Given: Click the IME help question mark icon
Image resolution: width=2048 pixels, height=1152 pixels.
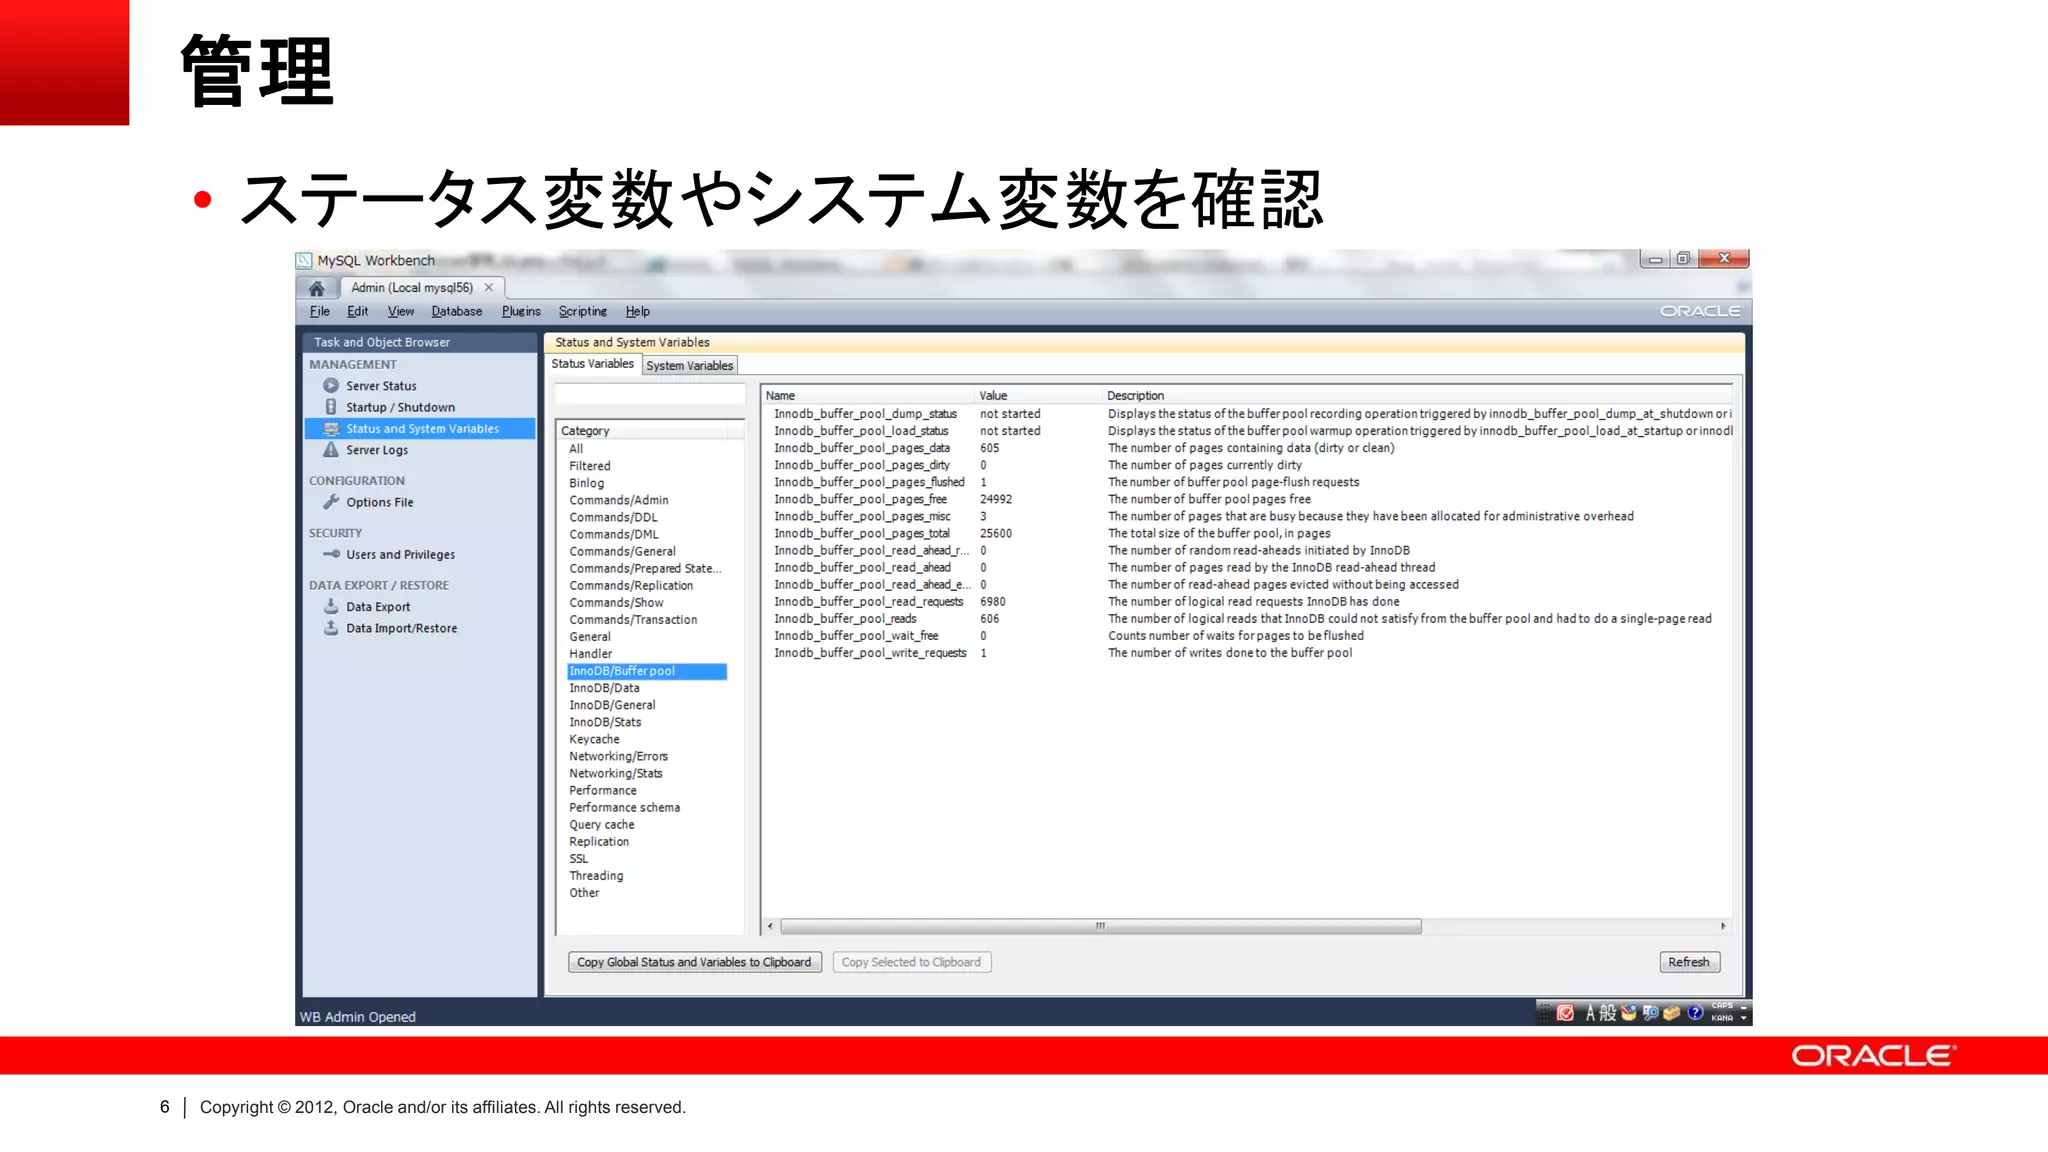Looking at the screenshot, I should point(1695,1013).
